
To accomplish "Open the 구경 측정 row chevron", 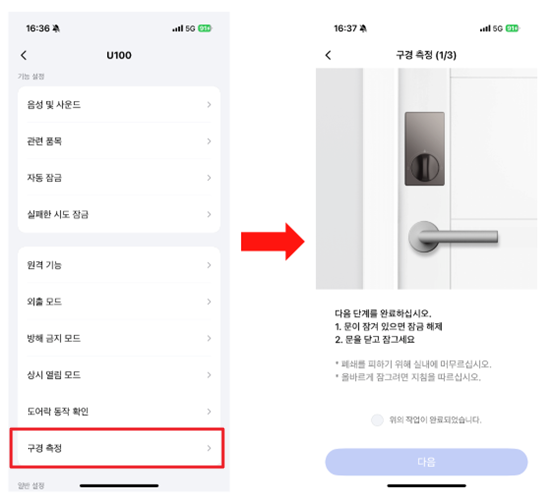I will click(x=209, y=448).
